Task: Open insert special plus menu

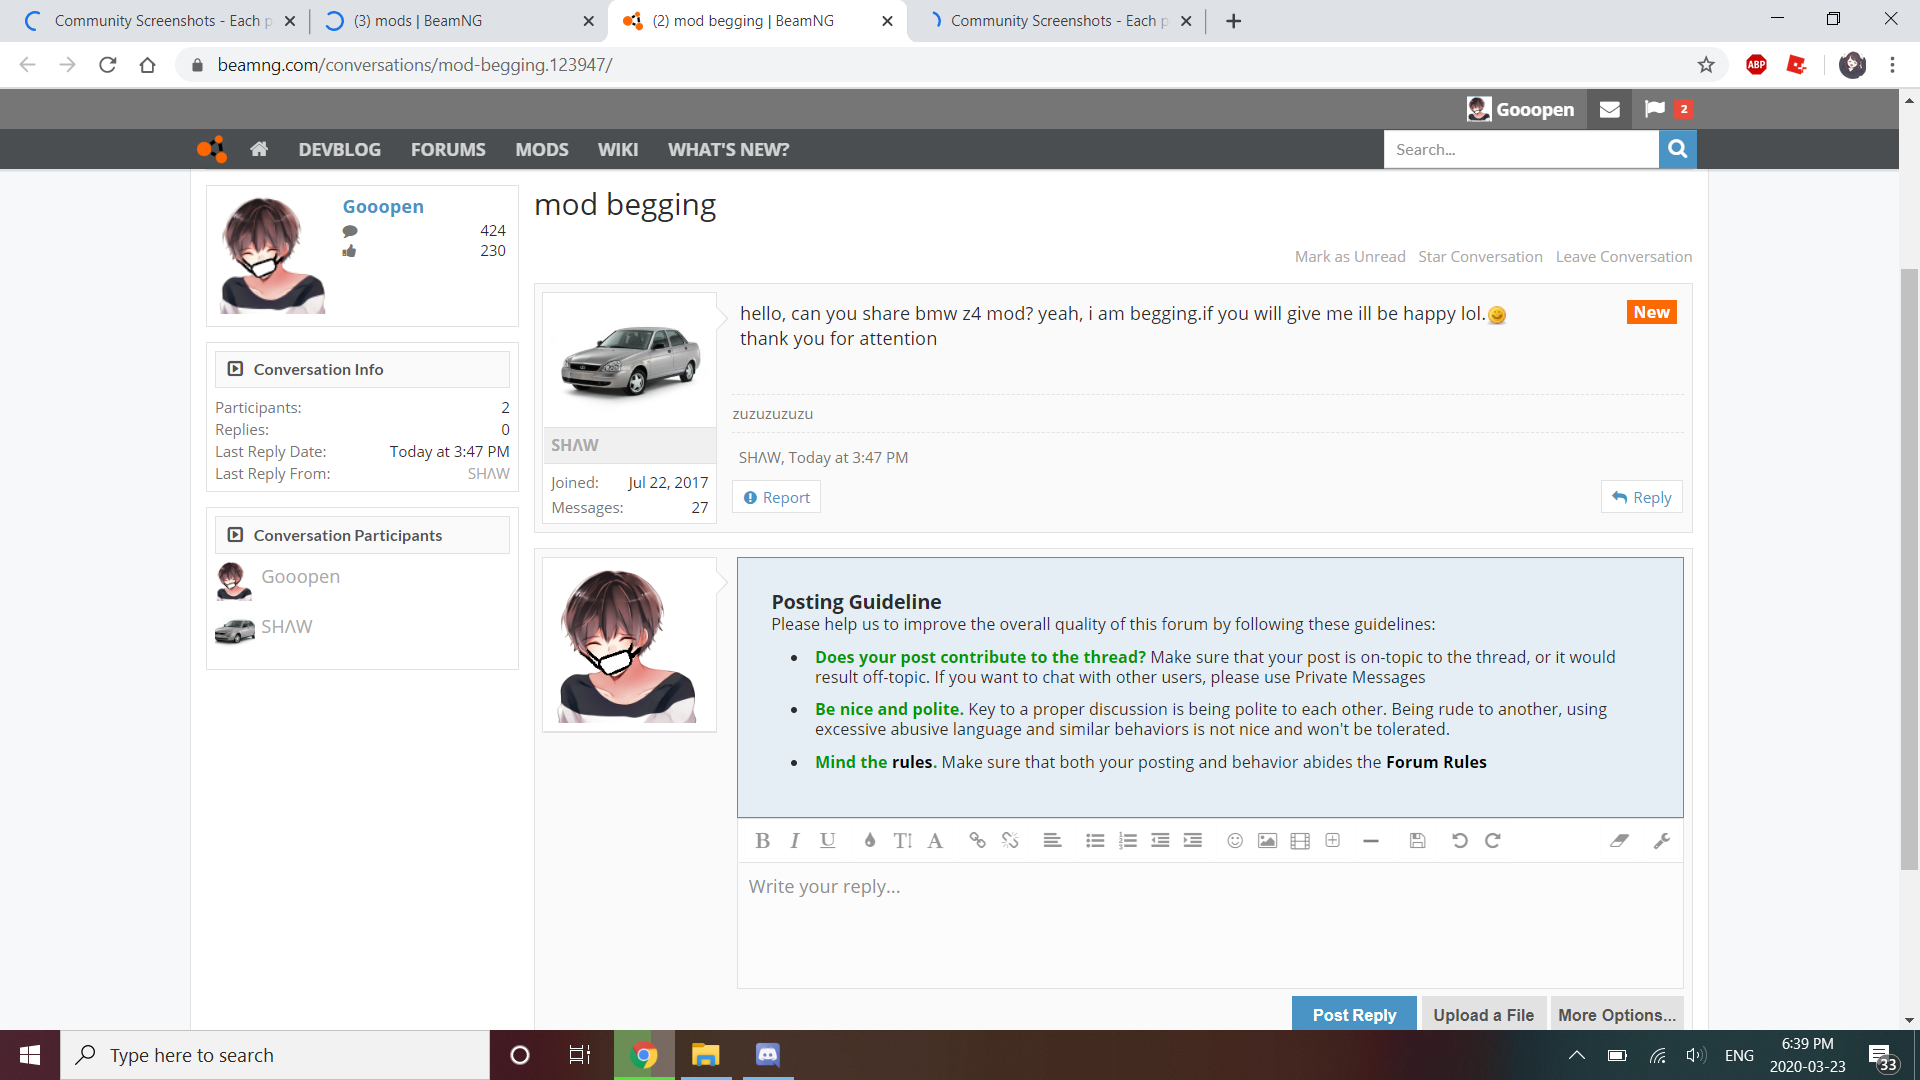Action: 1333,841
